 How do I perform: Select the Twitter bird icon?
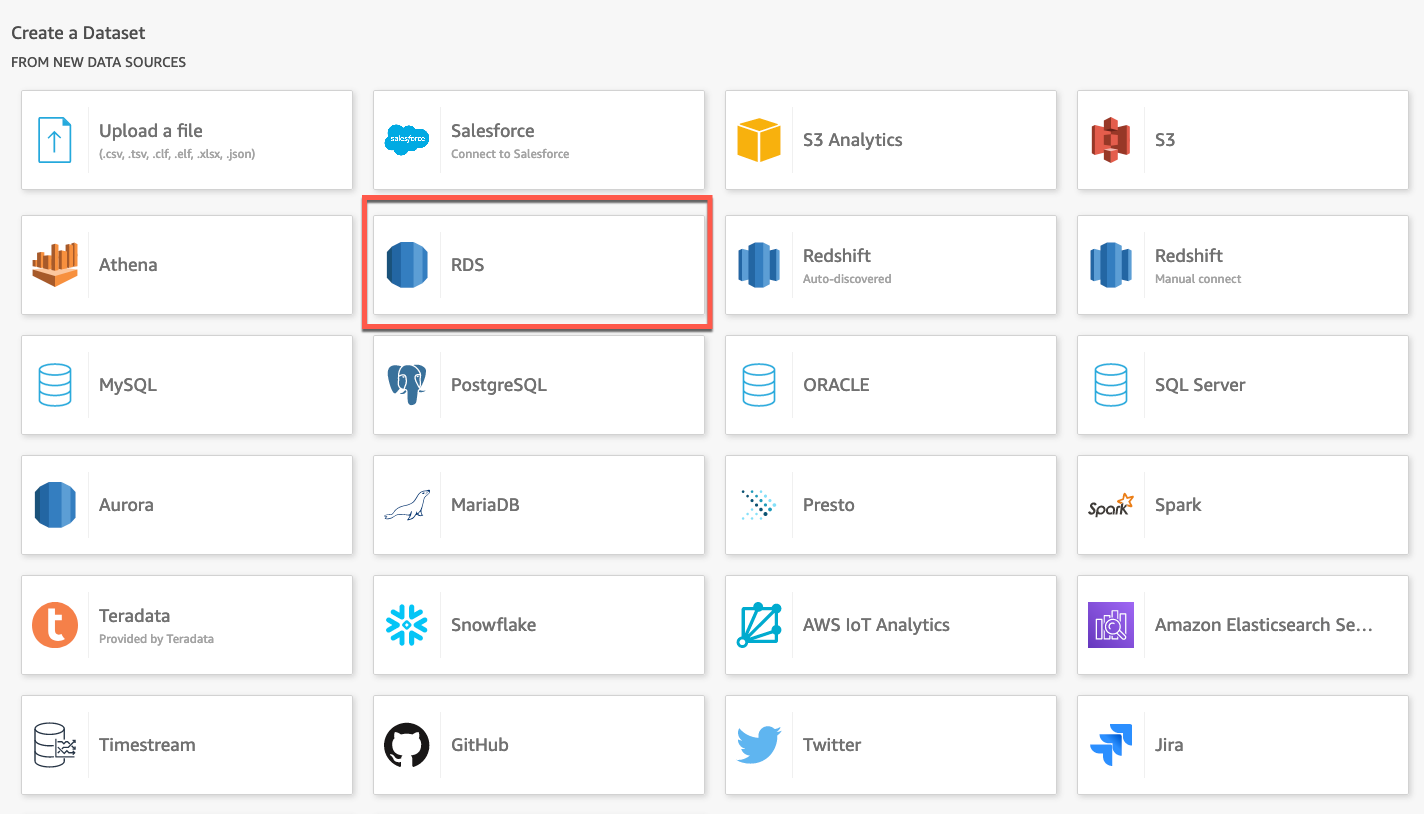click(758, 745)
